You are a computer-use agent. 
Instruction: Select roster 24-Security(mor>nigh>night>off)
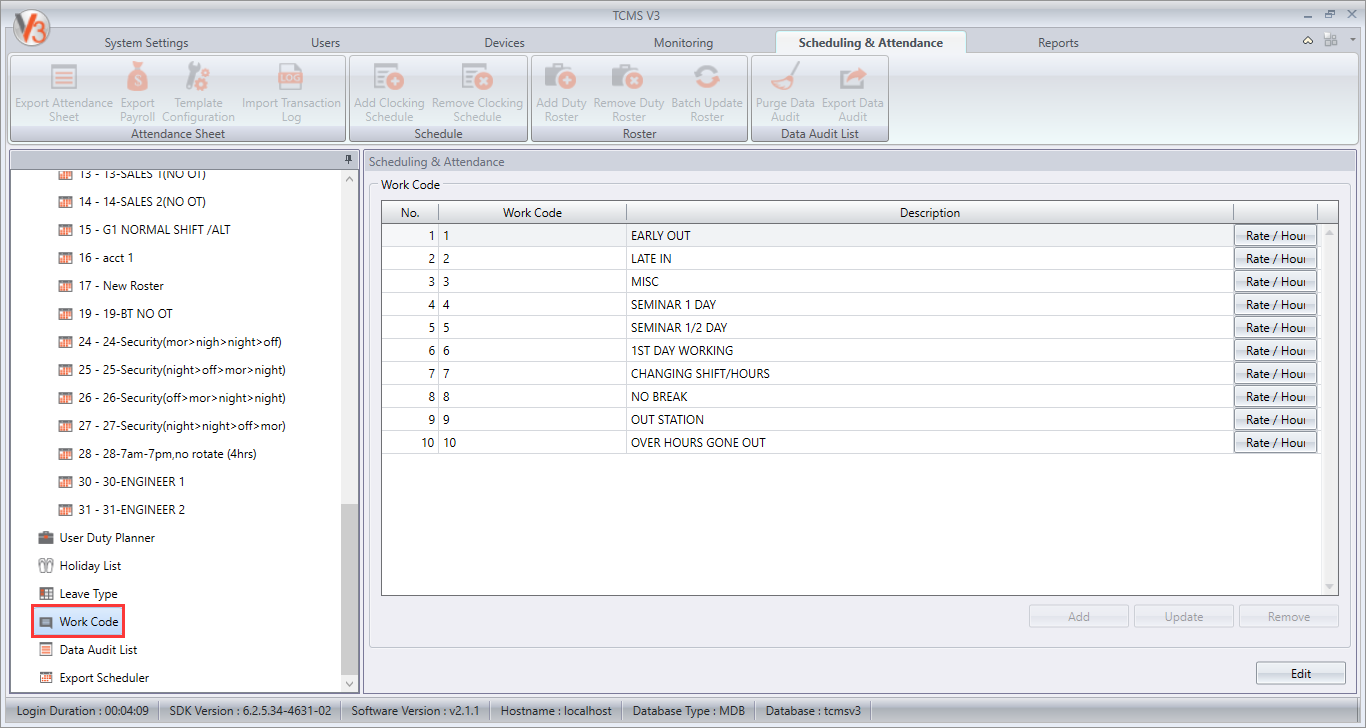(x=180, y=342)
